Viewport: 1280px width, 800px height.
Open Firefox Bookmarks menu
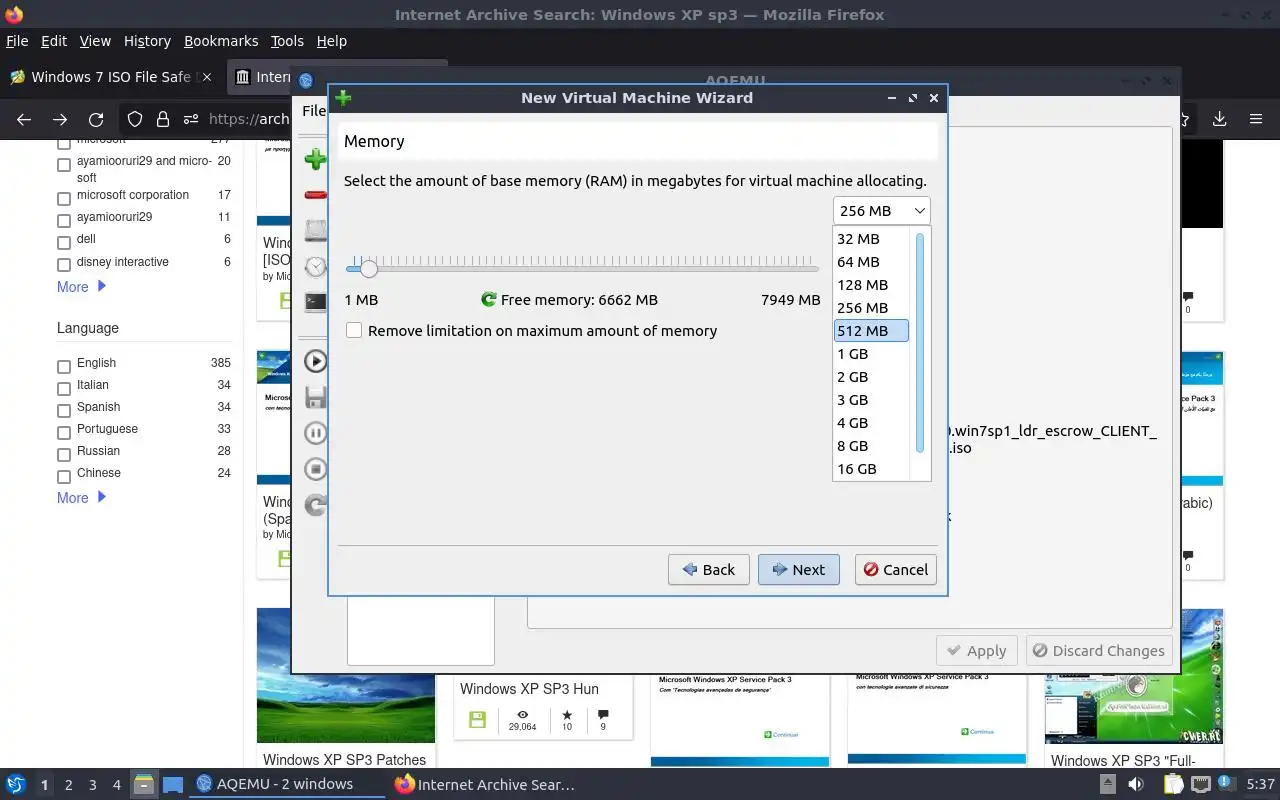(221, 41)
